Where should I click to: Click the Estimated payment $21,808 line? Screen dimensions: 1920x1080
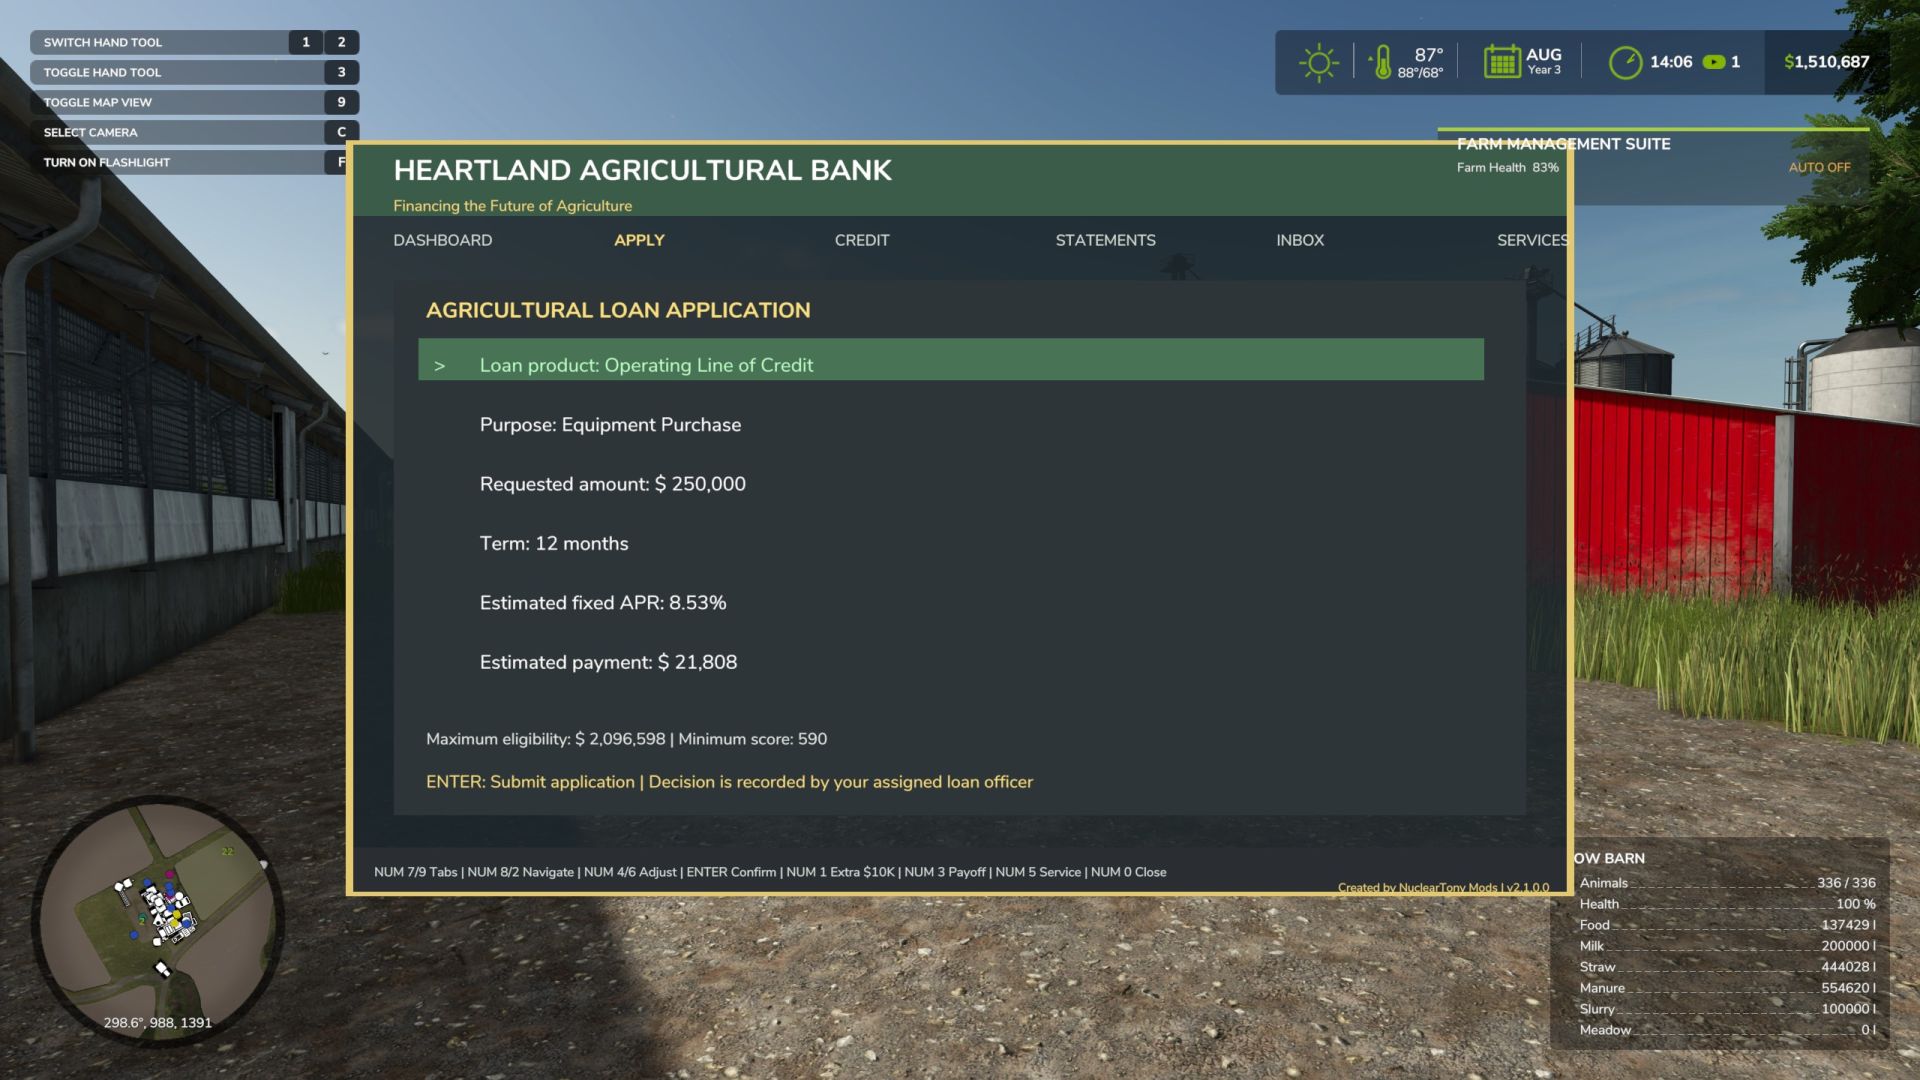tap(608, 662)
